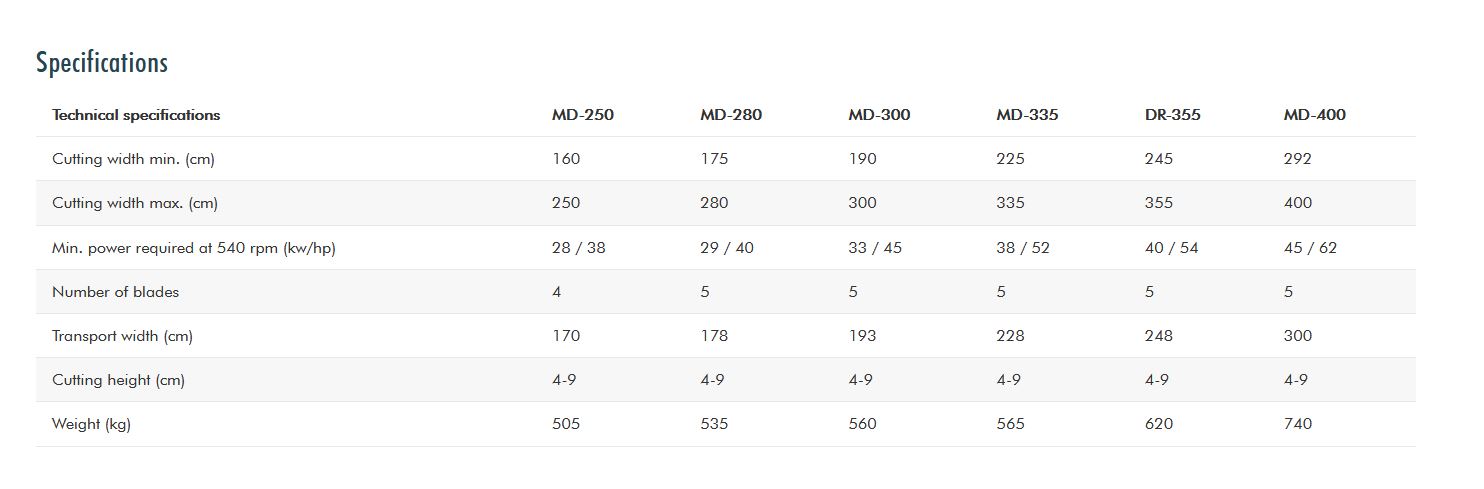Click the Transport width row label

[x=122, y=336]
